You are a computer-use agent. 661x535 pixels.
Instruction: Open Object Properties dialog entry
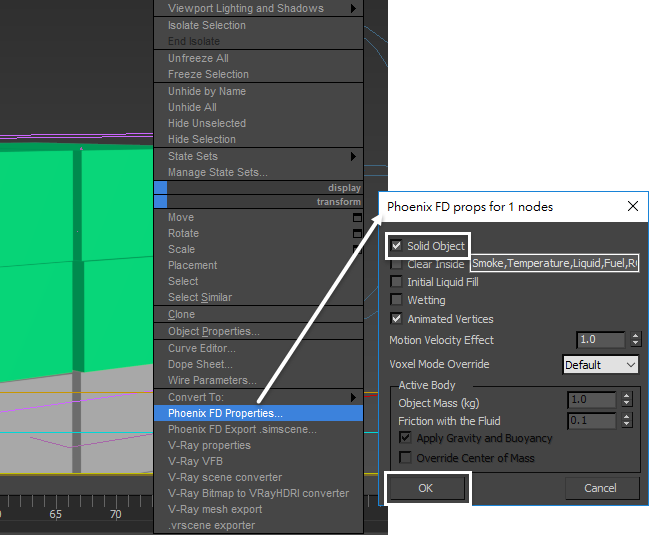[258, 331]
